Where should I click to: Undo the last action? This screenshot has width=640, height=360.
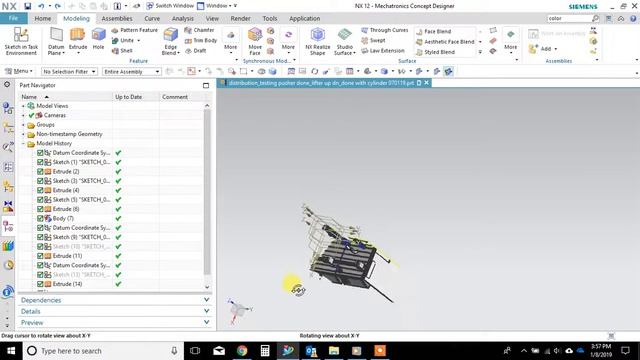coord(41,6)
